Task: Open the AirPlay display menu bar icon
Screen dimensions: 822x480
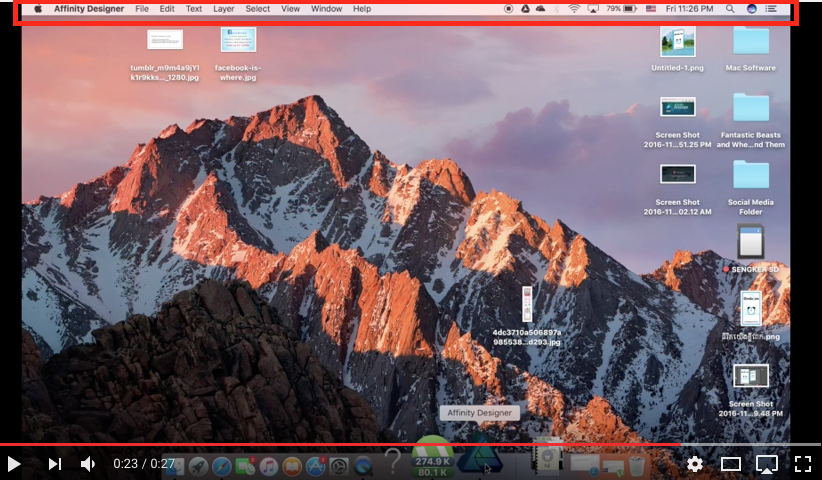Action: click(593, 9)
